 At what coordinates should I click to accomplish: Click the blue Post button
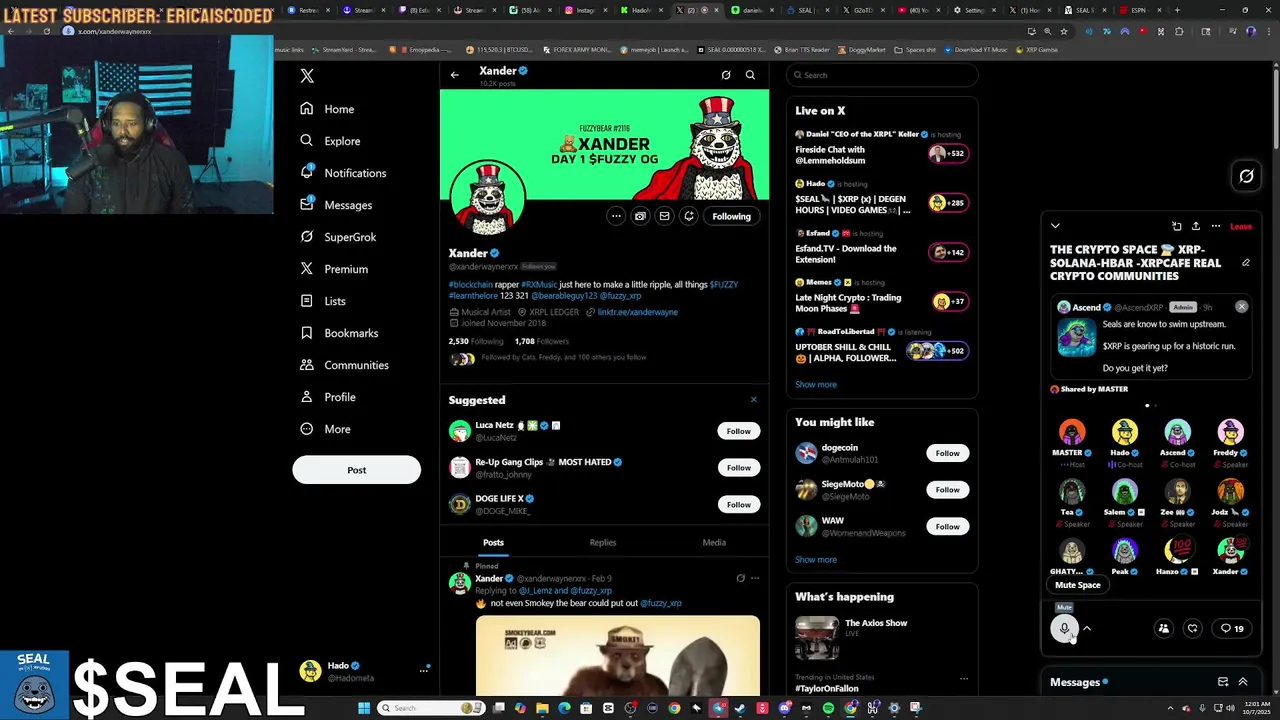356,470
